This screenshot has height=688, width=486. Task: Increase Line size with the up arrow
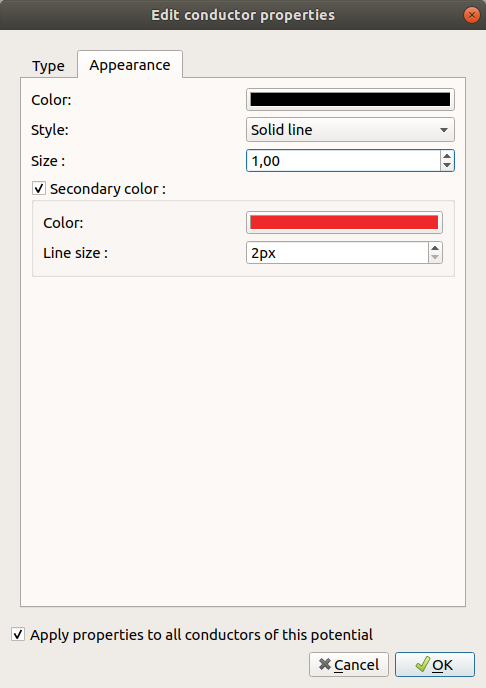click(435, 248)
